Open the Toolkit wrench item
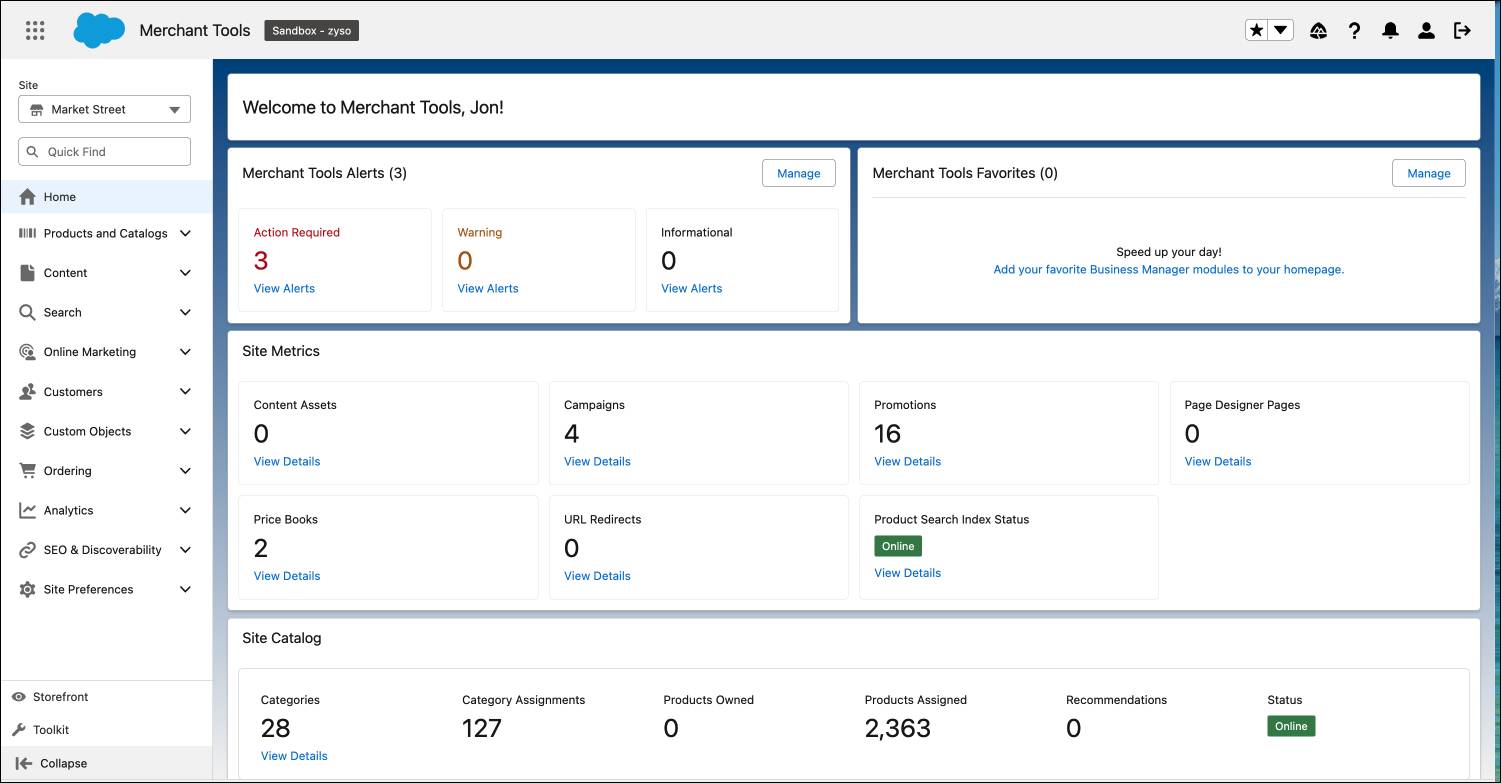The height and width of the screenshot is (783, 1501). pyautogui.click(x=41, y=730)
